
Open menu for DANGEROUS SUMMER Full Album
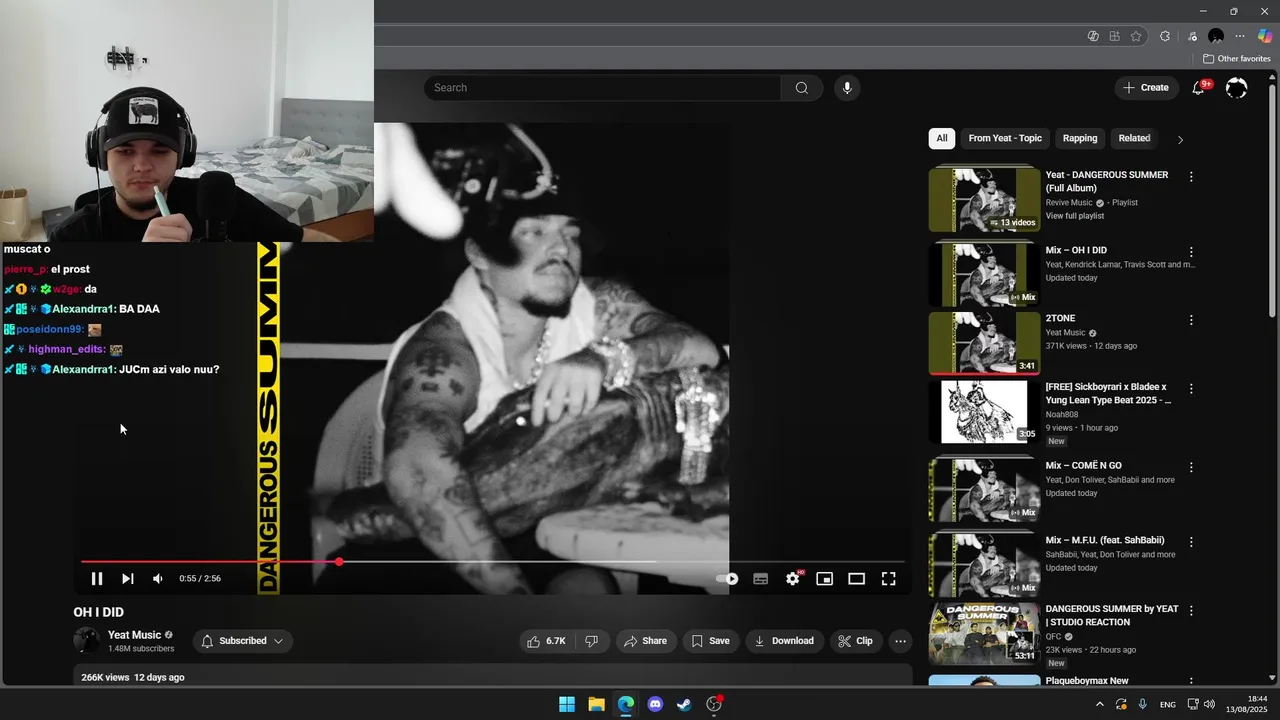coord(1191,176)
